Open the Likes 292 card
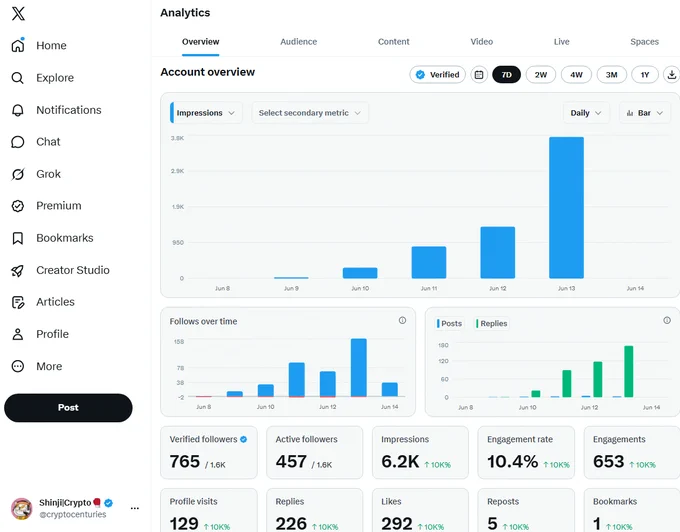Viewport: 680px width, 532px height. pyautogui.click(x=420, y=510)
